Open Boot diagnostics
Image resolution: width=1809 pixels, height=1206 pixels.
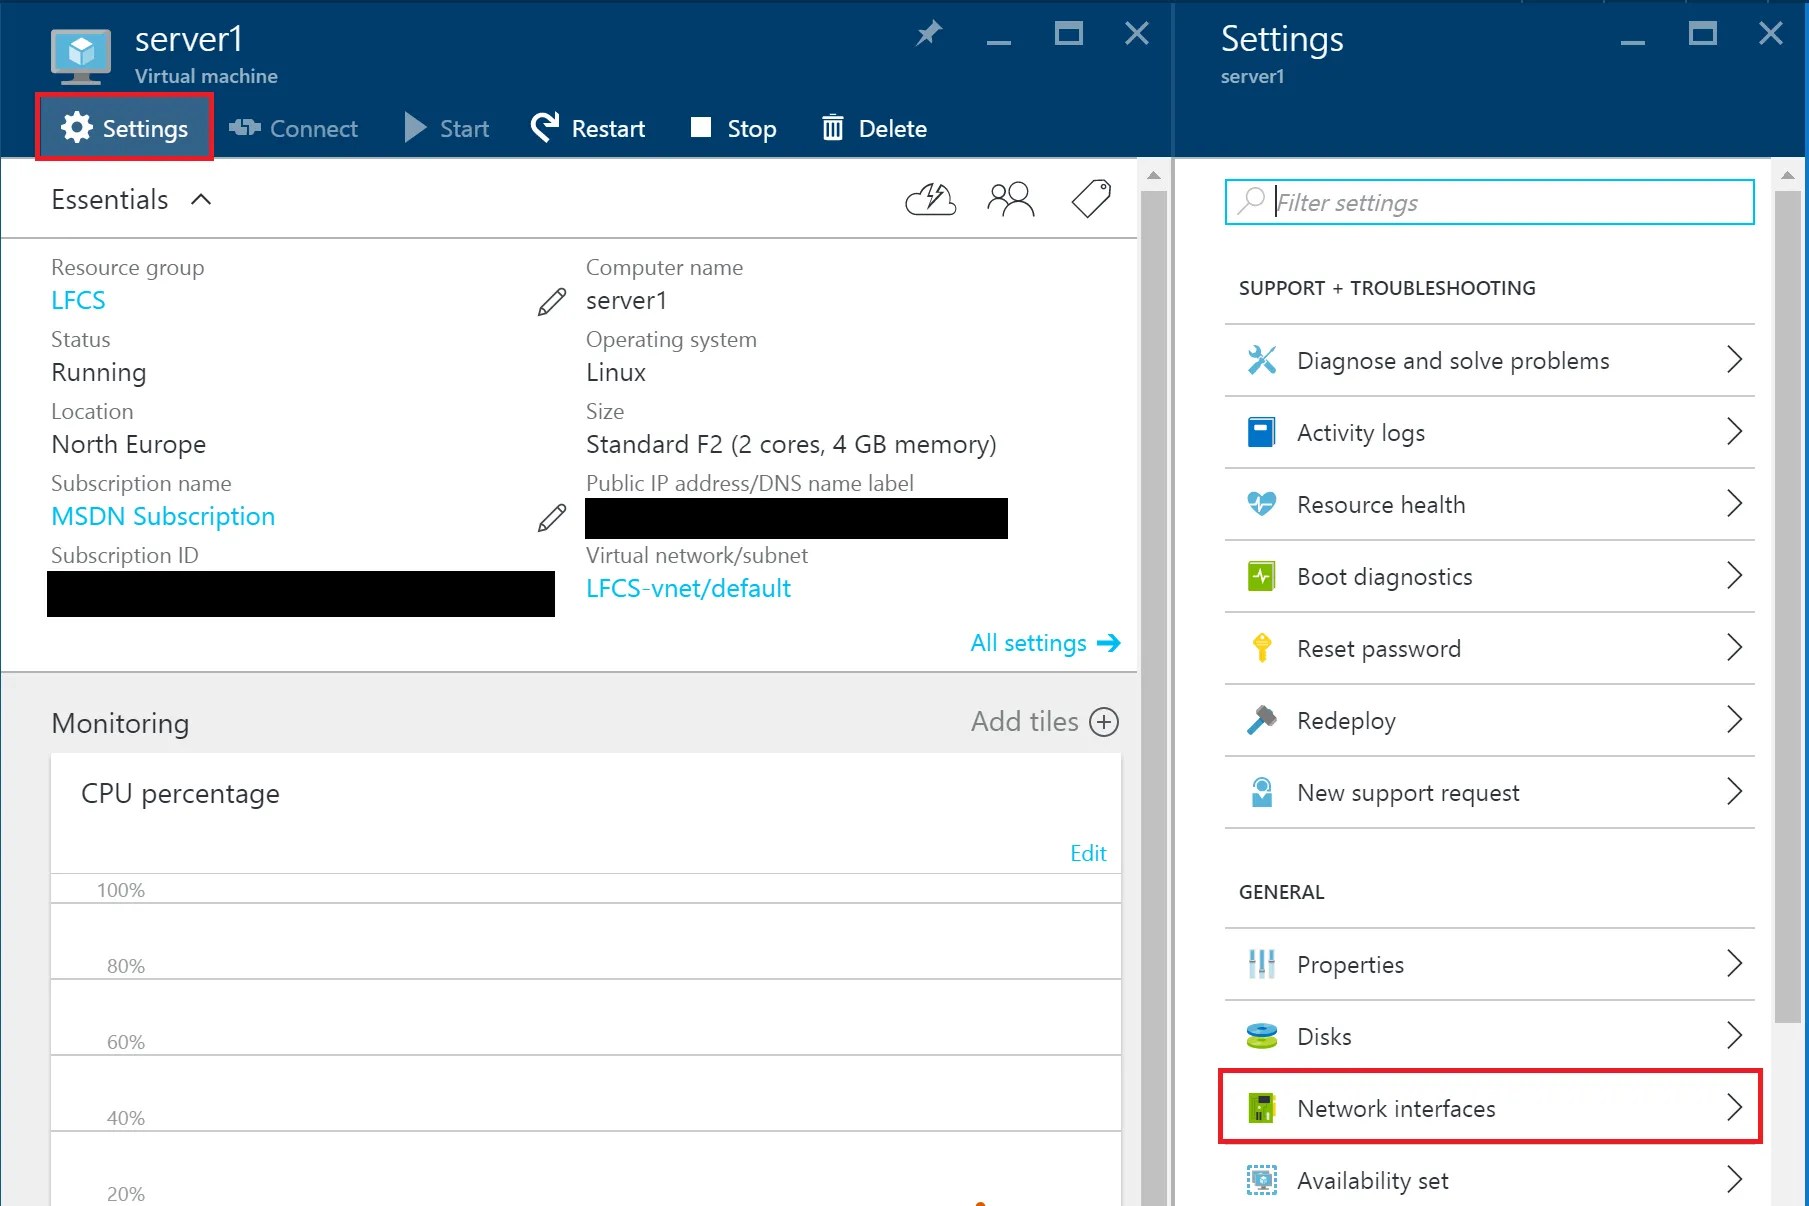point(1489,576)
